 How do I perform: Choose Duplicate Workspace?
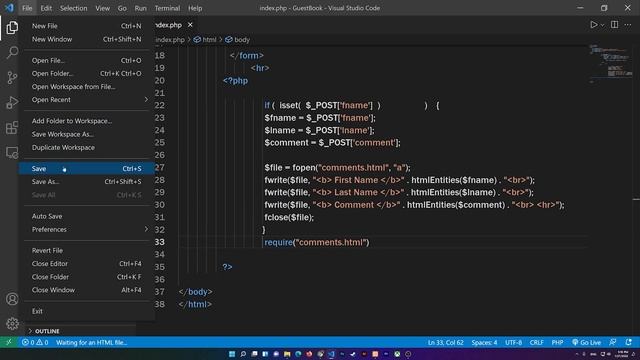[87, 147]
